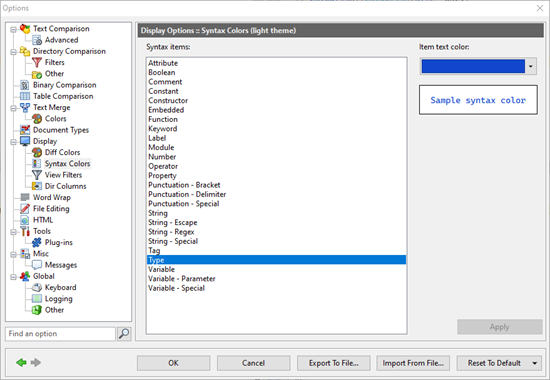Open the Reset To Default dropdown arrow

(535, 363)
